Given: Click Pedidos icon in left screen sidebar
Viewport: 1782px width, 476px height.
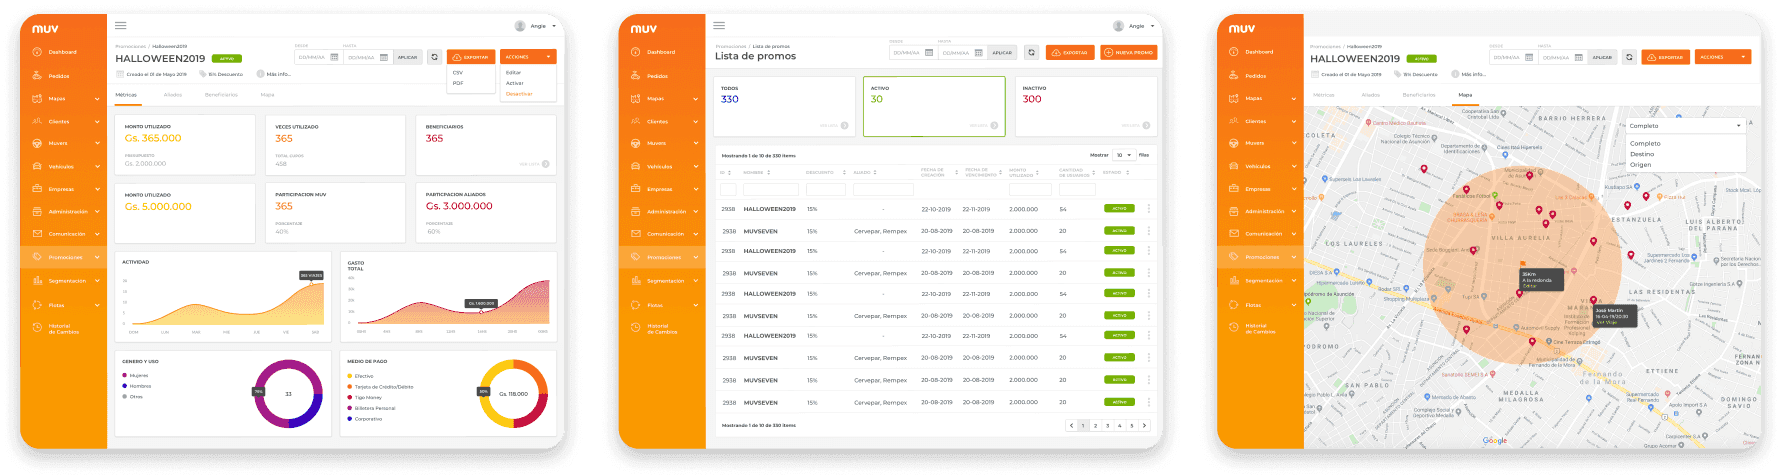Looking at the screenshot, I should pyautogui.click(x=37, y=76).
